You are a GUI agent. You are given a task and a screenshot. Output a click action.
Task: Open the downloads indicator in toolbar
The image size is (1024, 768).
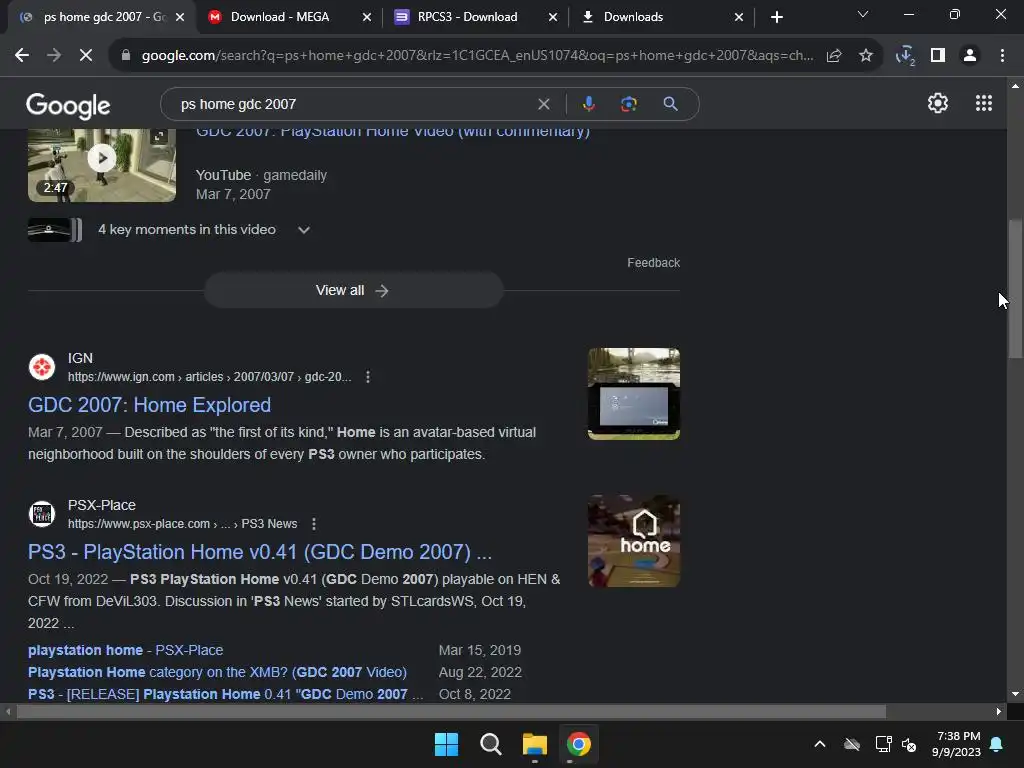click(x=905, y=56)
